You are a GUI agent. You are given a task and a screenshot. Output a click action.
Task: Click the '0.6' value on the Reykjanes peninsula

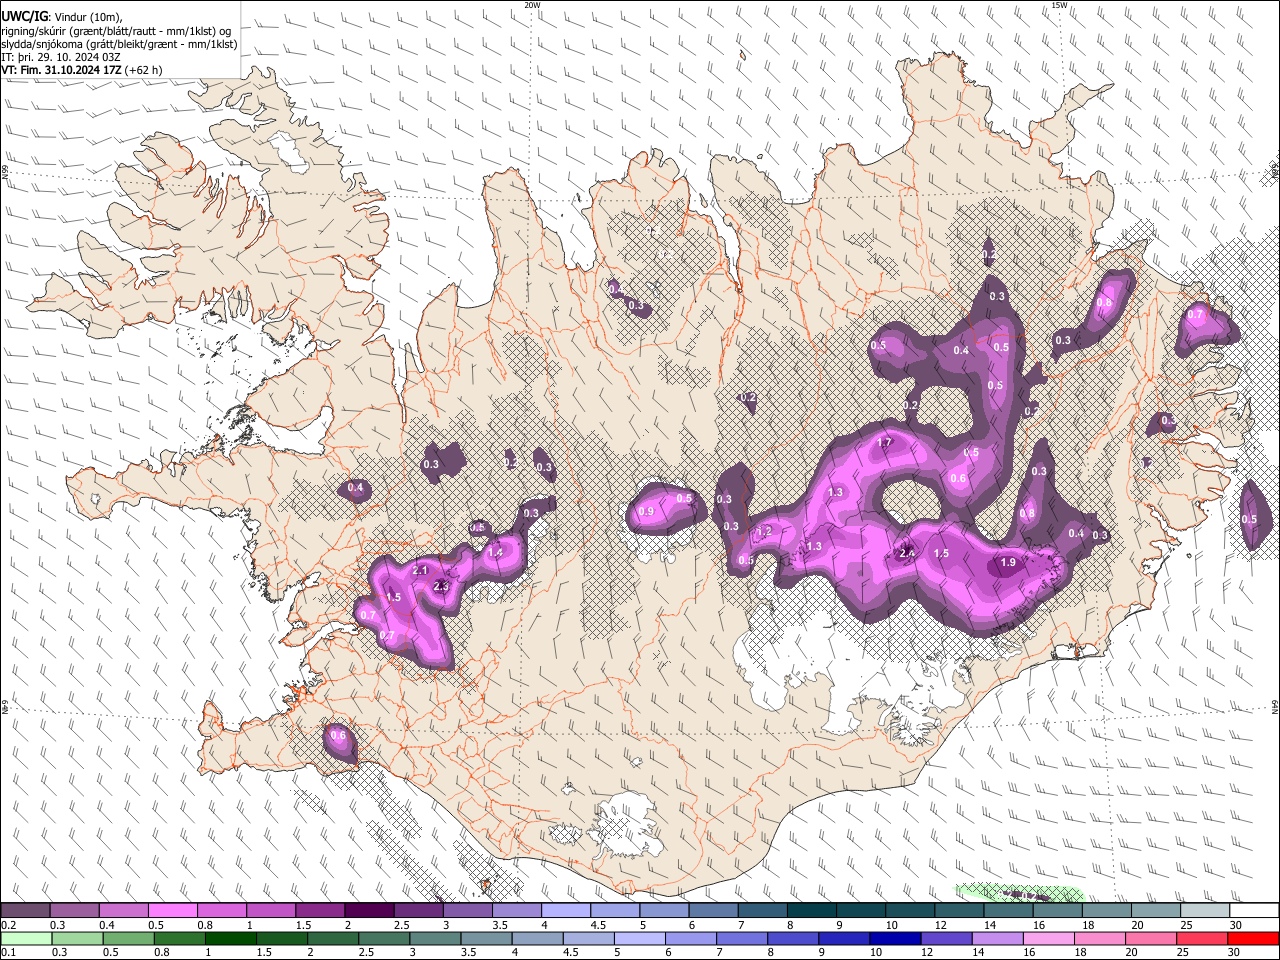[x=338, y=736]
